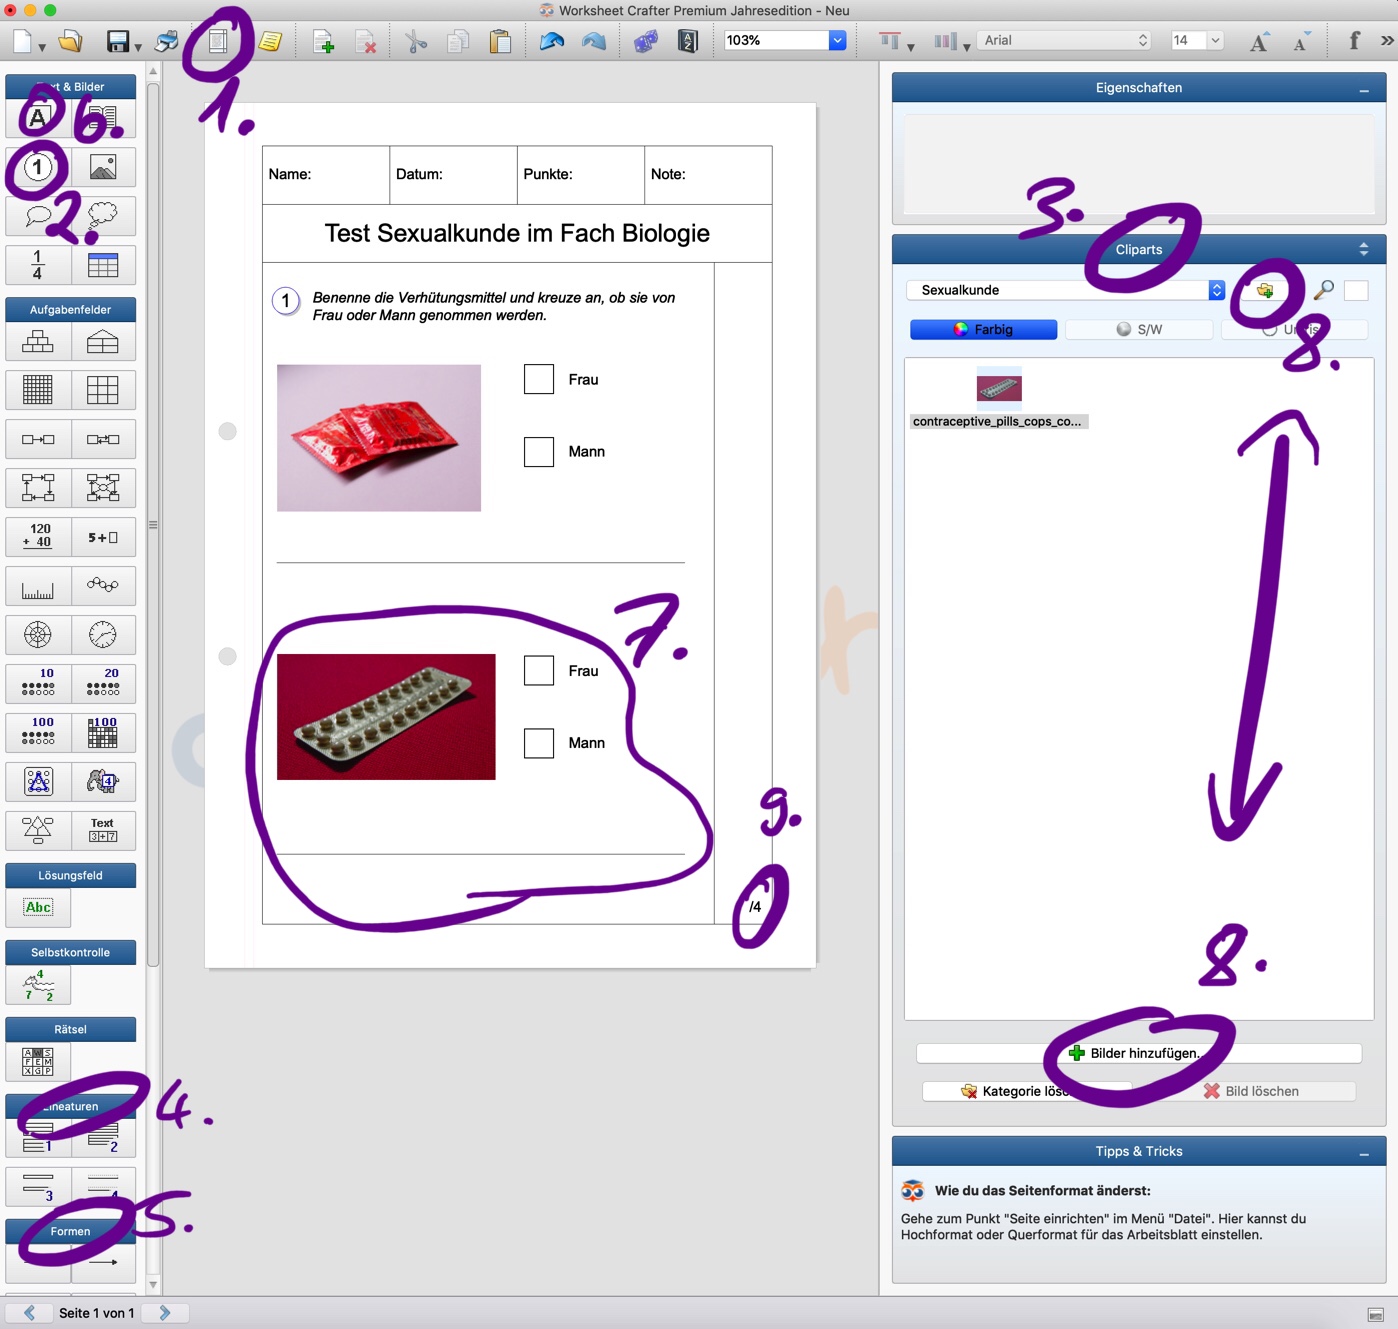Select the contraceptive pills clipart thumbnail
1398x1329 pixels.
click(x=998, y=388)
